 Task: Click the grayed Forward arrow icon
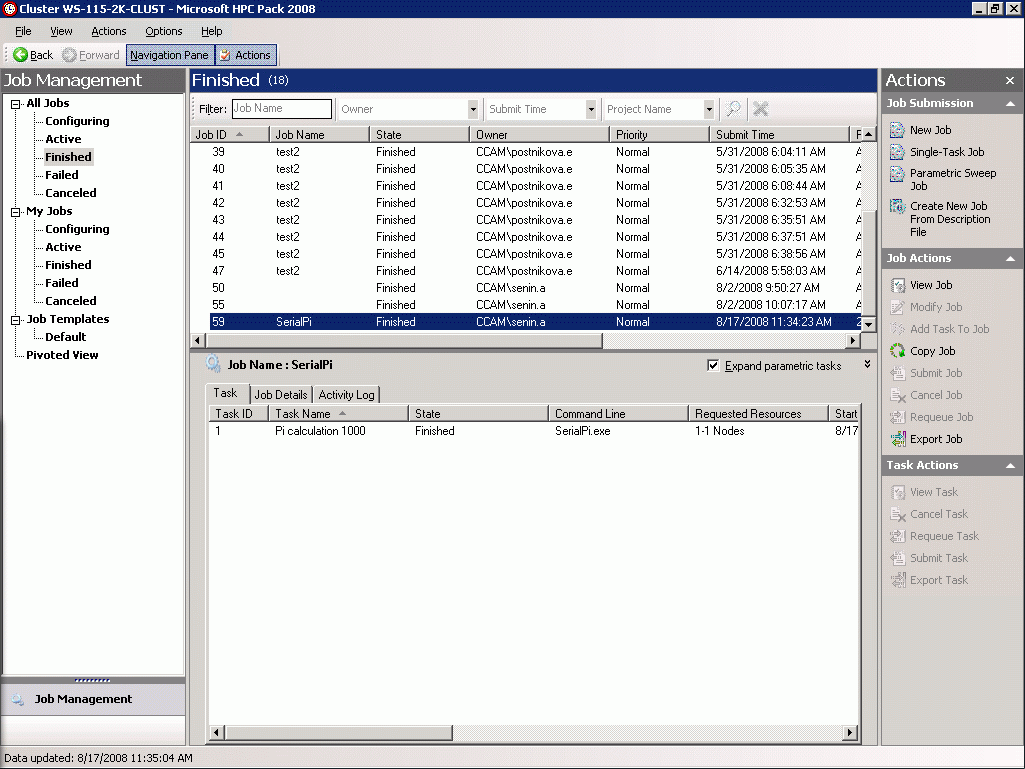pos(69,55)
